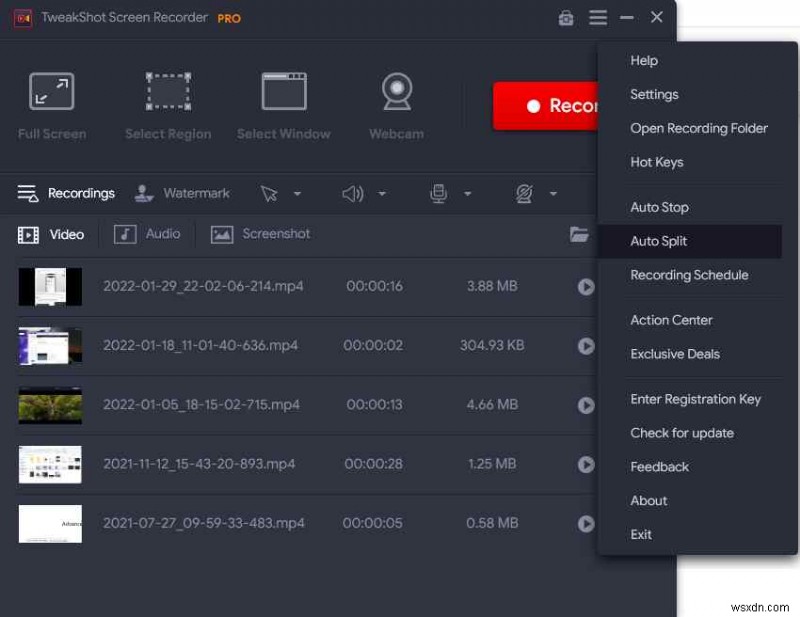Image resolution: width=800 pixels, height=617 pixels.
Task: Select file name 2022-01-29_22-02-06-214.mp4
Action: [x=203, y=286]
